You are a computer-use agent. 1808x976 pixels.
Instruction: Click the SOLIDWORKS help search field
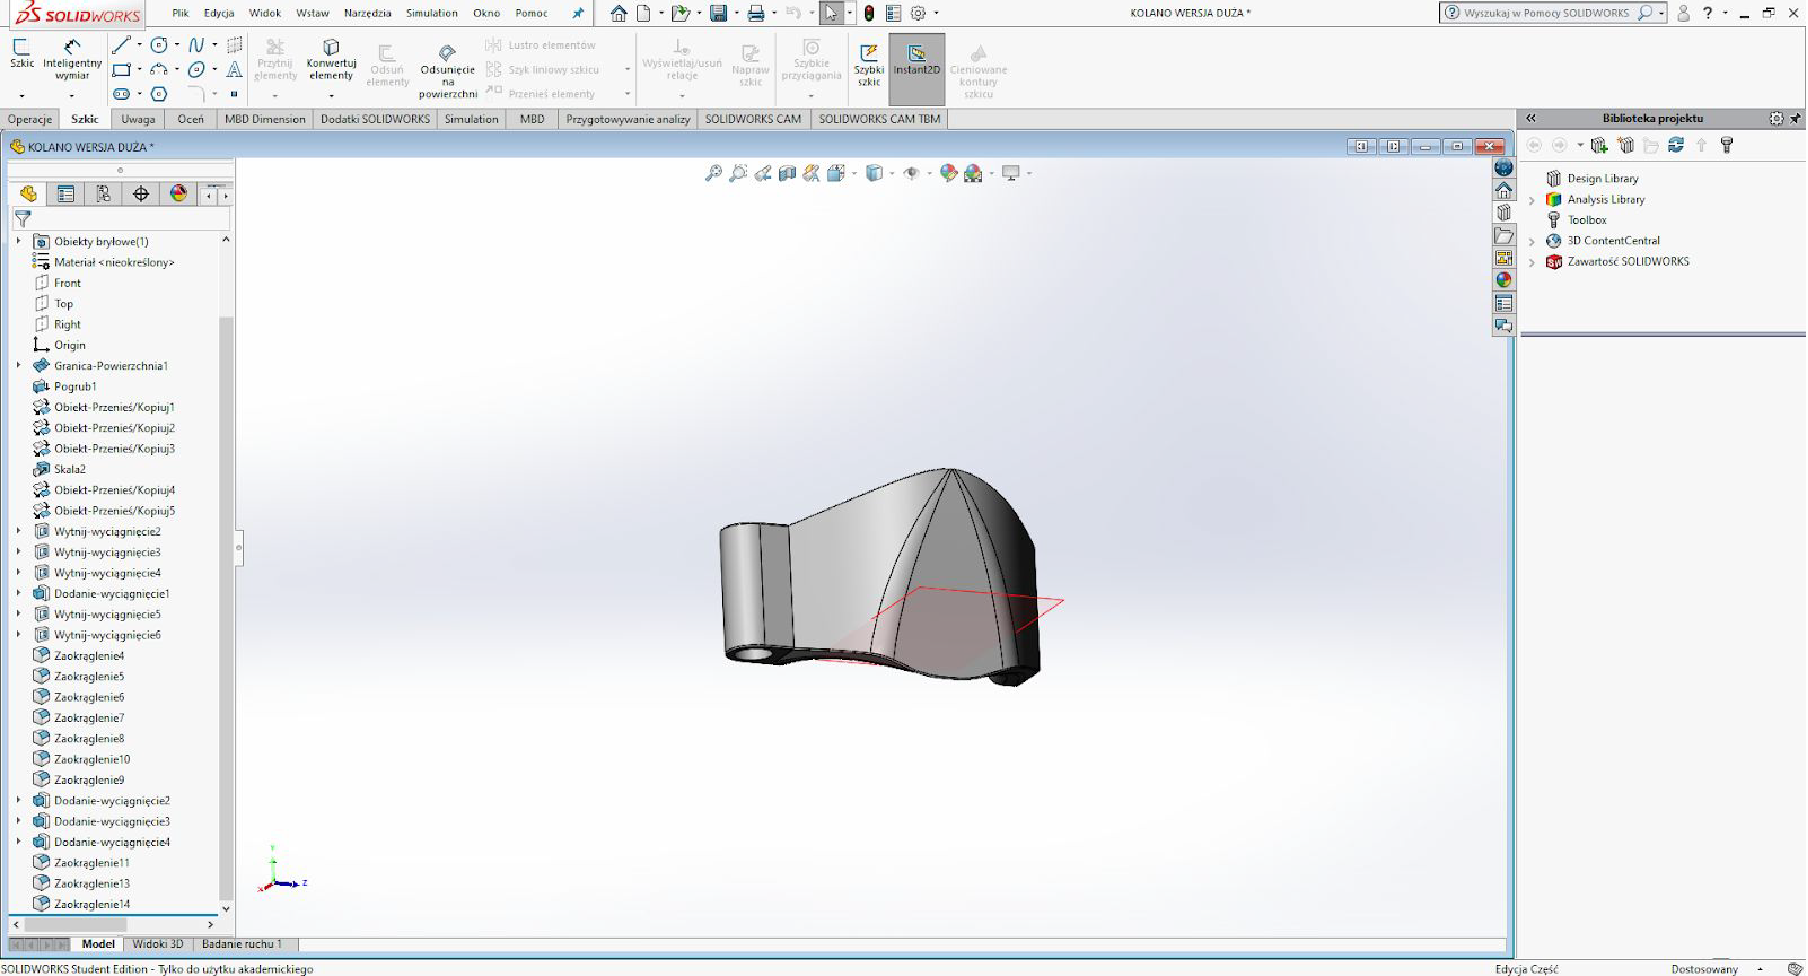pos(1546,13)
